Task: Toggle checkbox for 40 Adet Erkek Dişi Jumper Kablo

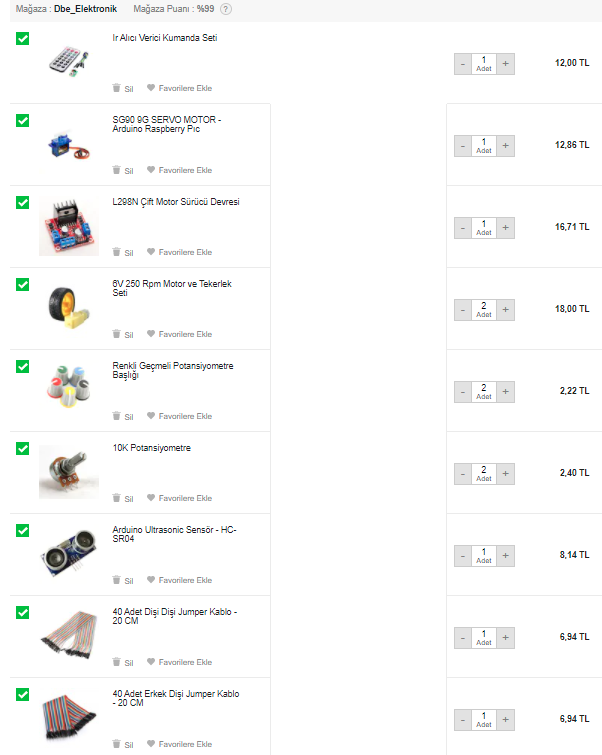Action: coord(23,694)
